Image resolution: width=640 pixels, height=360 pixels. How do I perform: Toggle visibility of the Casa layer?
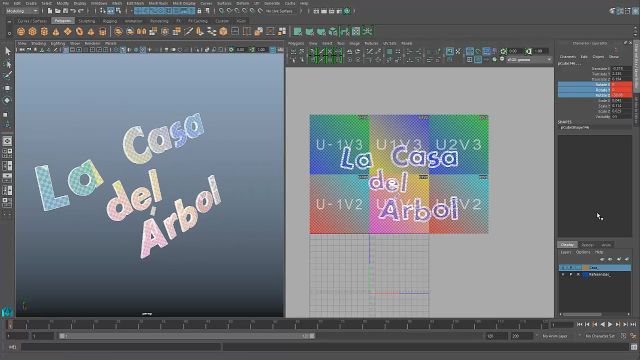click(x=563, y=268)
